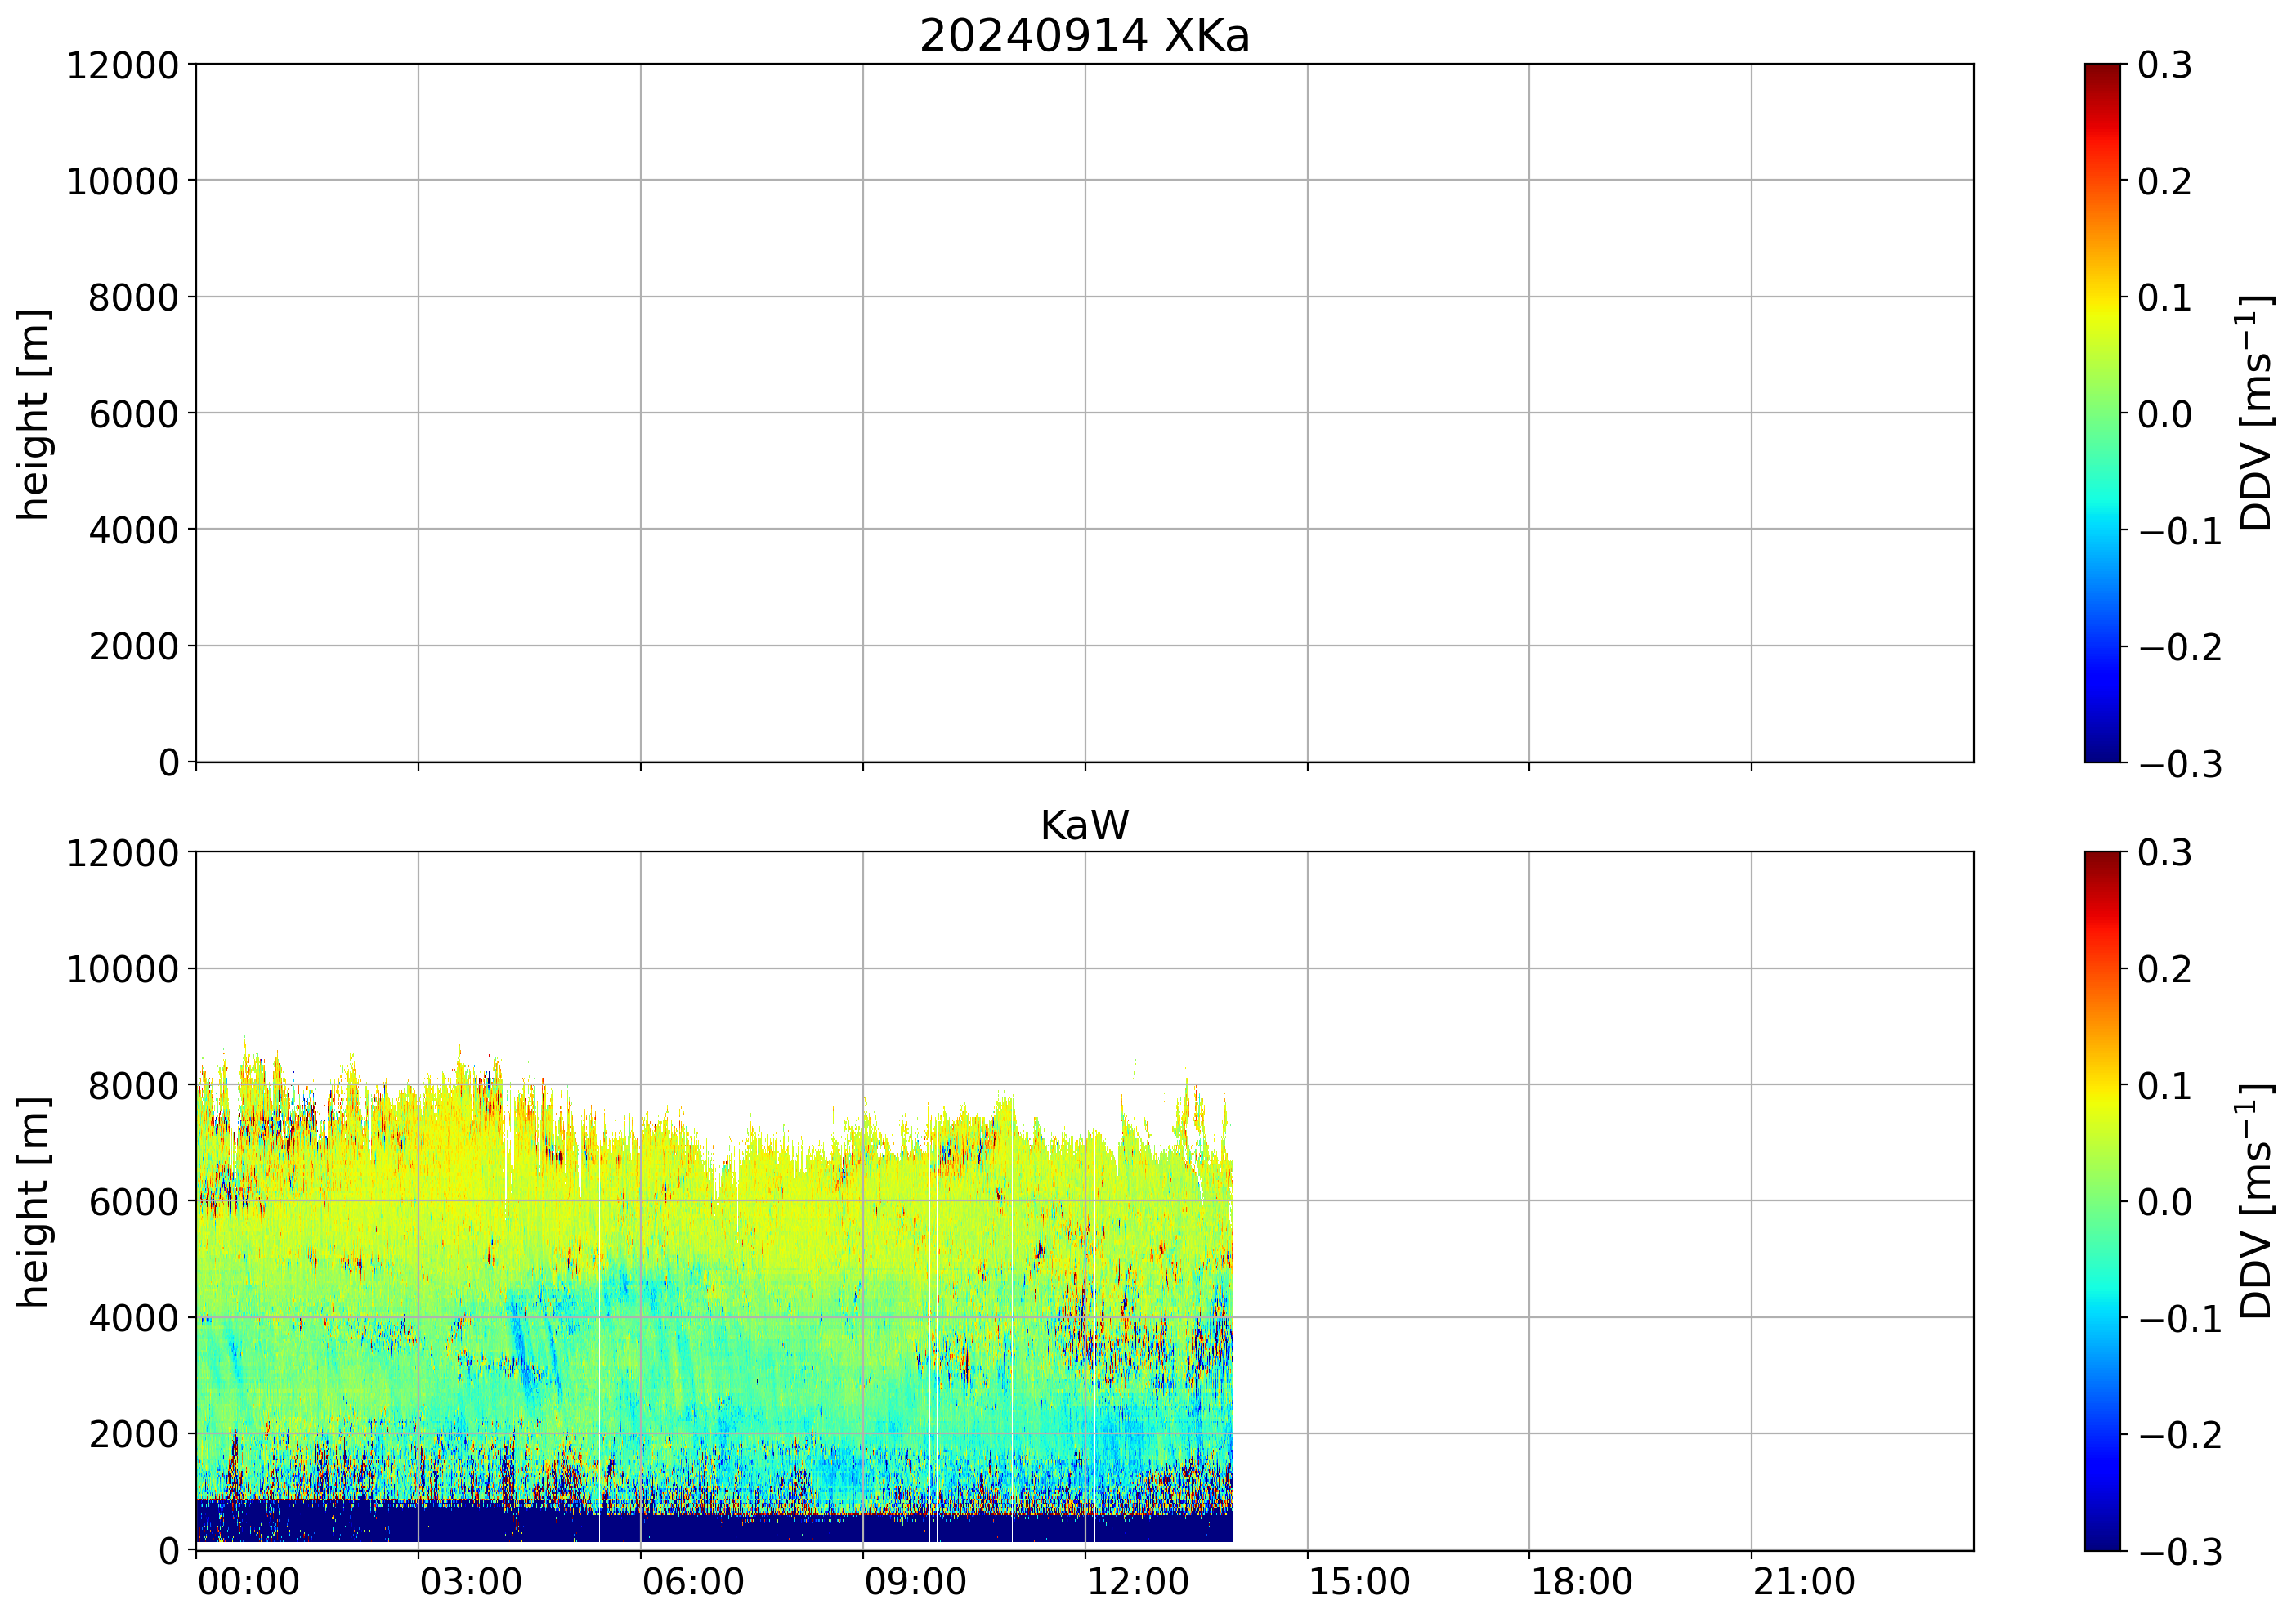This screenshot has width=2296, height=1618.
Task: Click the '06:00' time axis label
Action: [x=692, y=1582]
